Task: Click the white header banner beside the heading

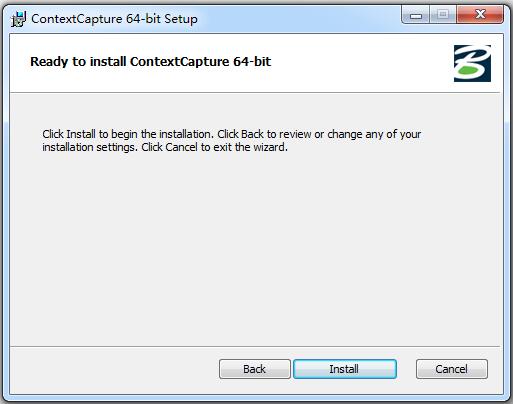Action: coord(362,62)
